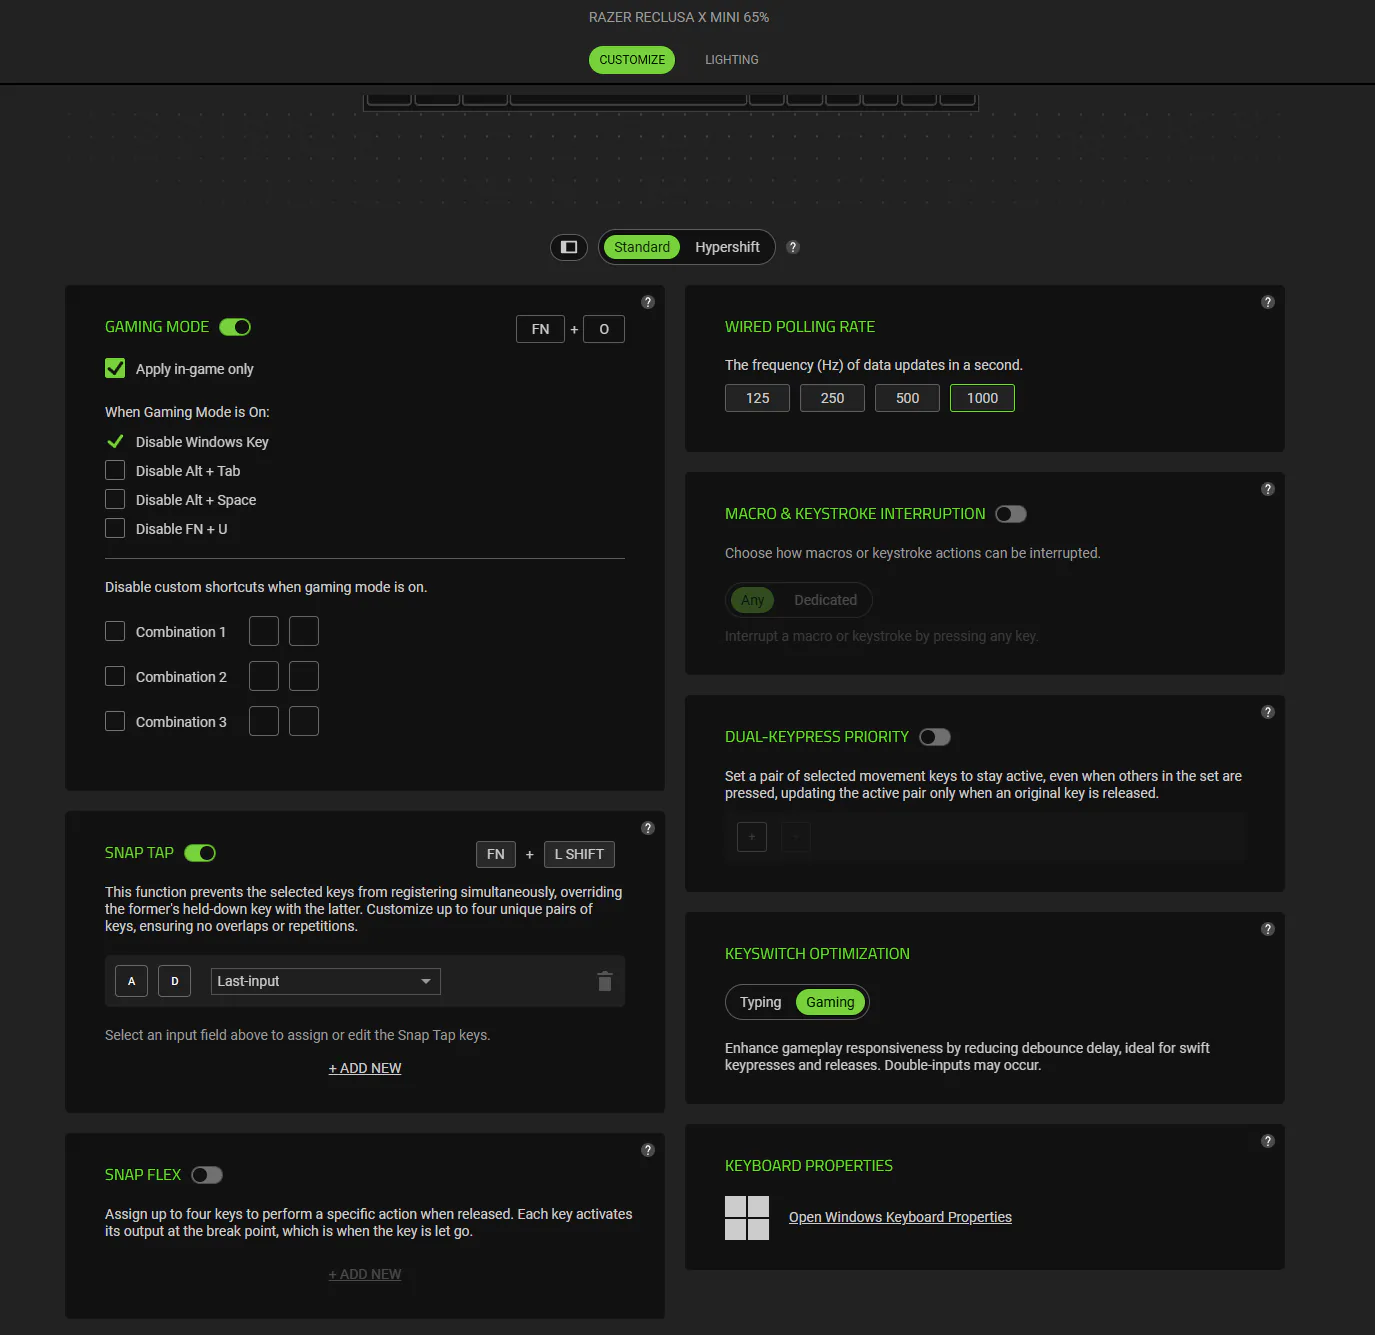Enable the Combination 2 checkbox
Viewport: 1375px width, 1335px height.
[115, 676]
